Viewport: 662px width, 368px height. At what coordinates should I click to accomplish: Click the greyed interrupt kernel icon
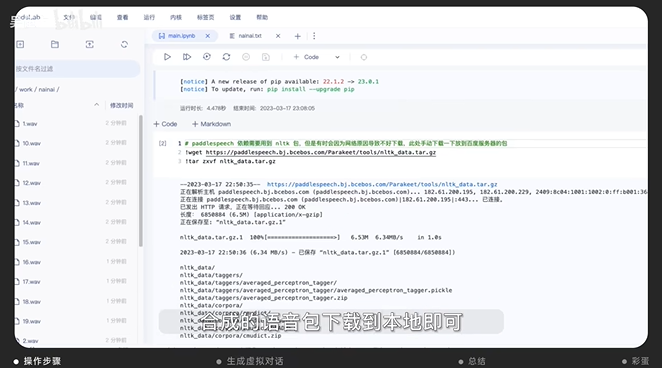(x=246, y=57)
